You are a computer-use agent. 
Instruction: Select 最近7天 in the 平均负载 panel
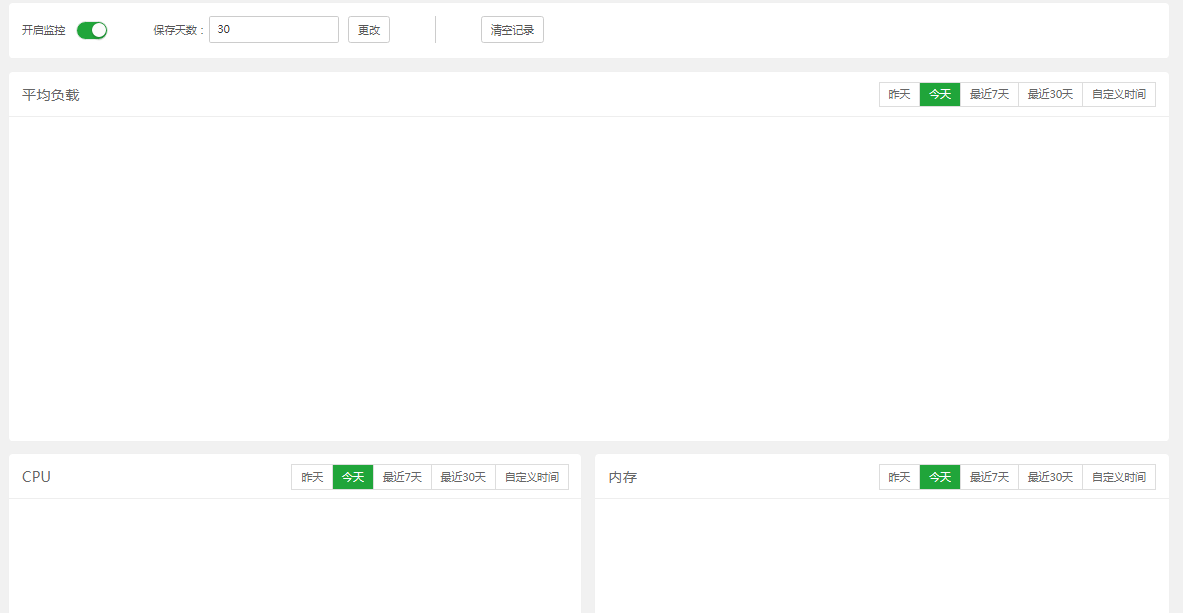988,94
